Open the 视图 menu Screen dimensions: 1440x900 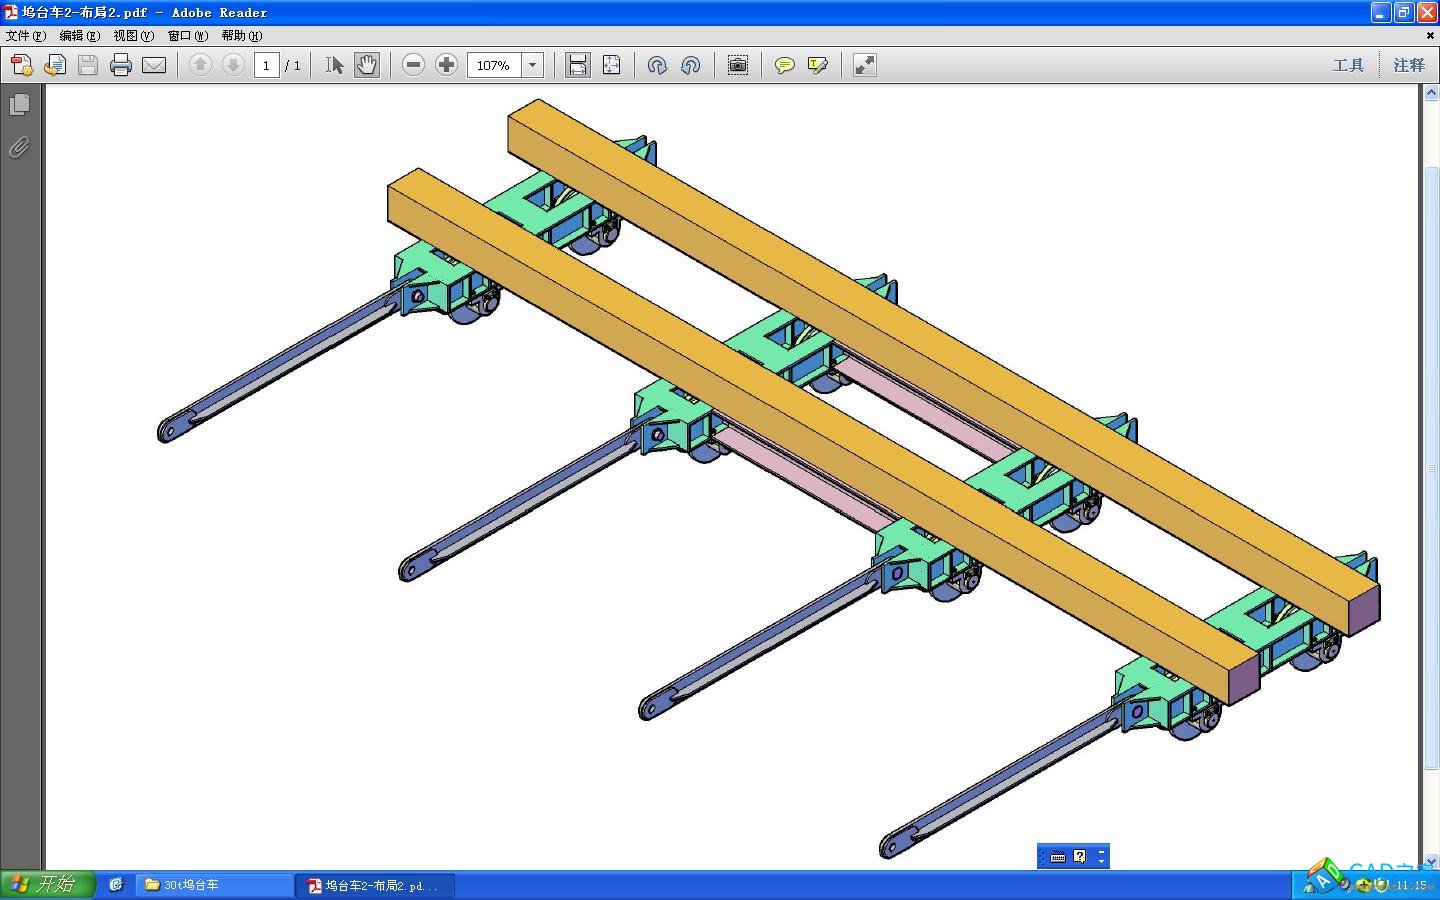[133, 36]
